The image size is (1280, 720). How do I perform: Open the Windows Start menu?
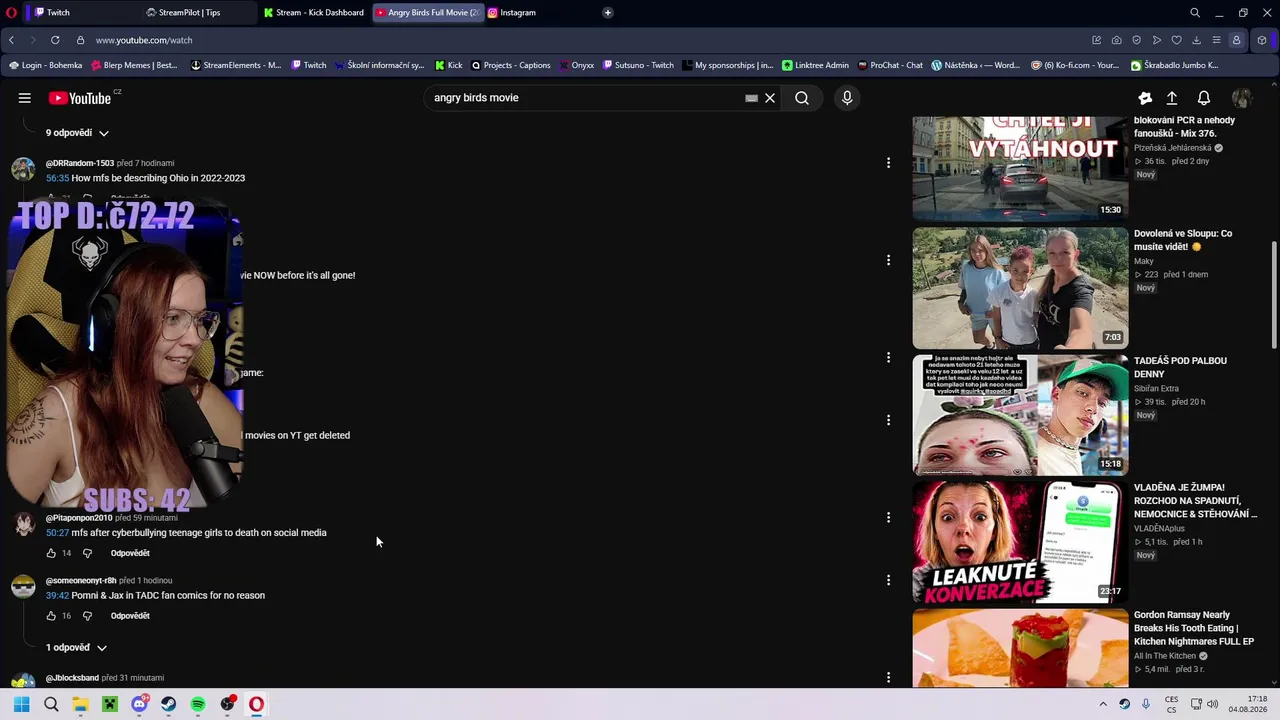point(21,704)
